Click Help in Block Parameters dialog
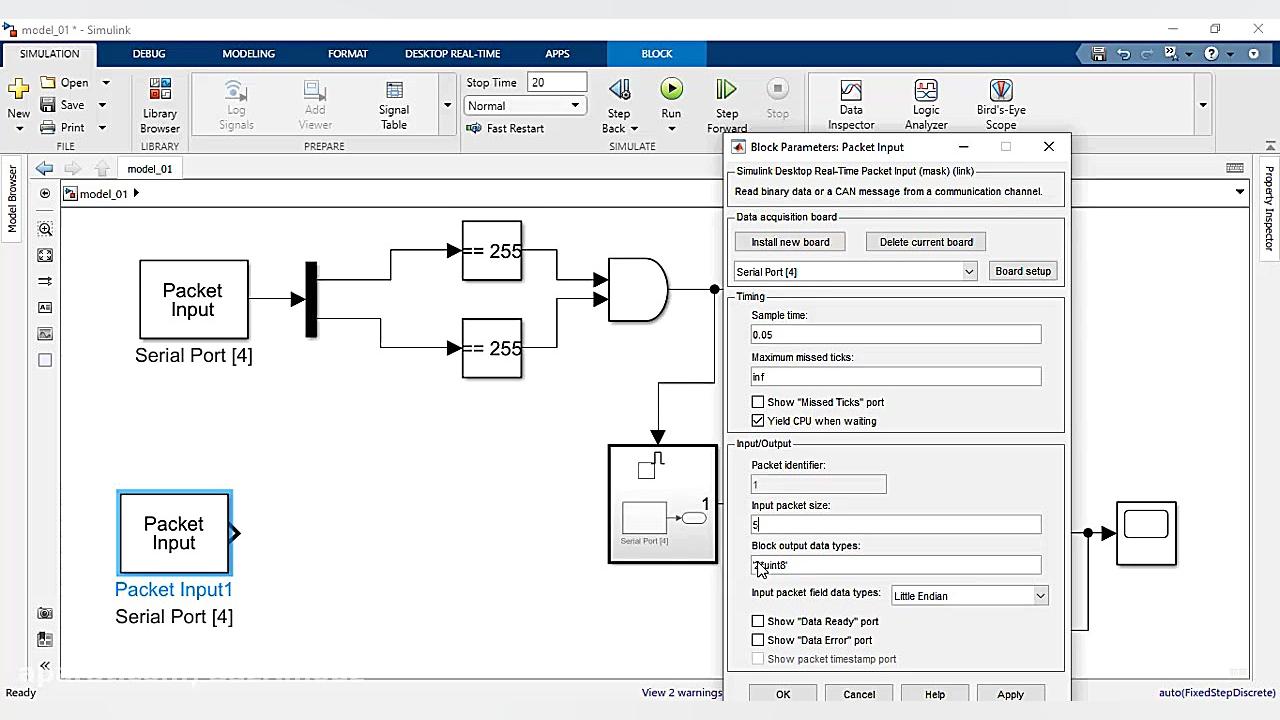The image size is (1280, 720). click(935, 694)
